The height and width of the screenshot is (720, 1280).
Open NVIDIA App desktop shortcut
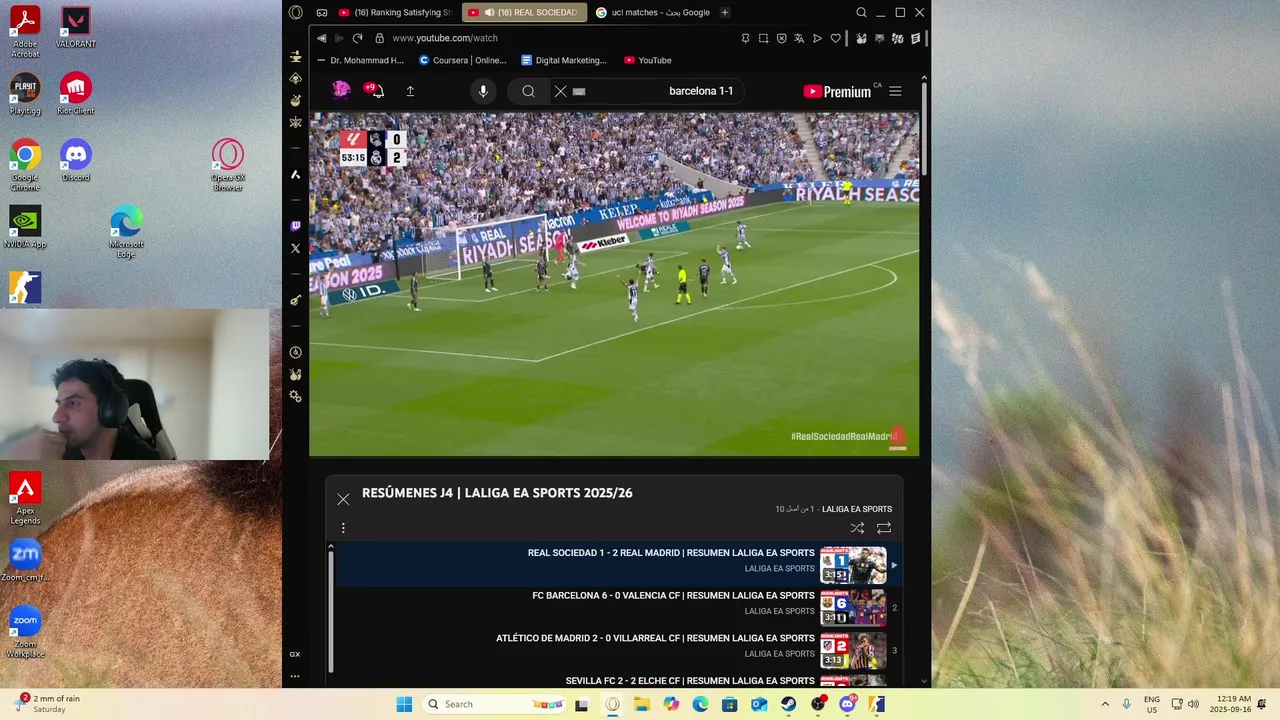pos(25,227)
